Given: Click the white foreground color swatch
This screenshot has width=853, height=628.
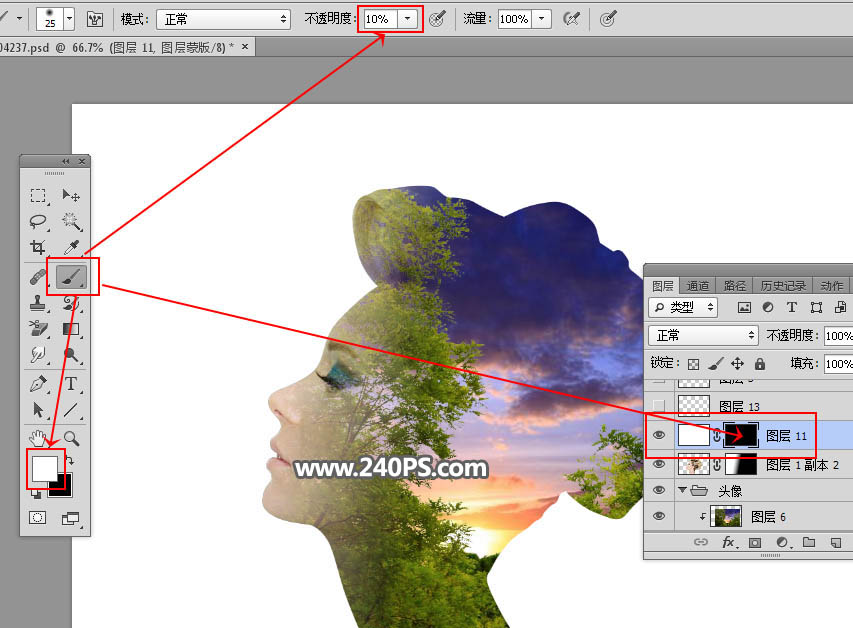Looking at the screenshot, I should pyautogui.click(x=45, y=468).
